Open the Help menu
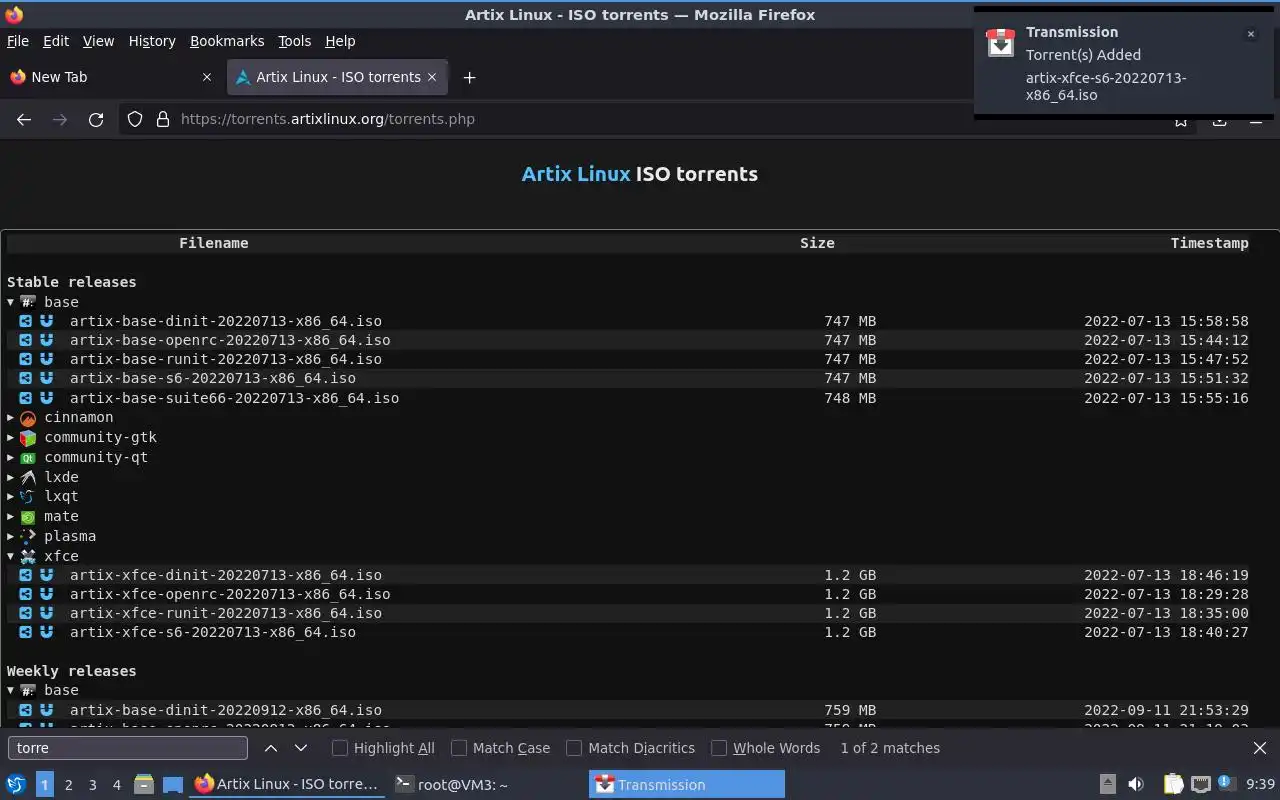1280x800 pixels. pyautogui.click(x=340, y=41)
